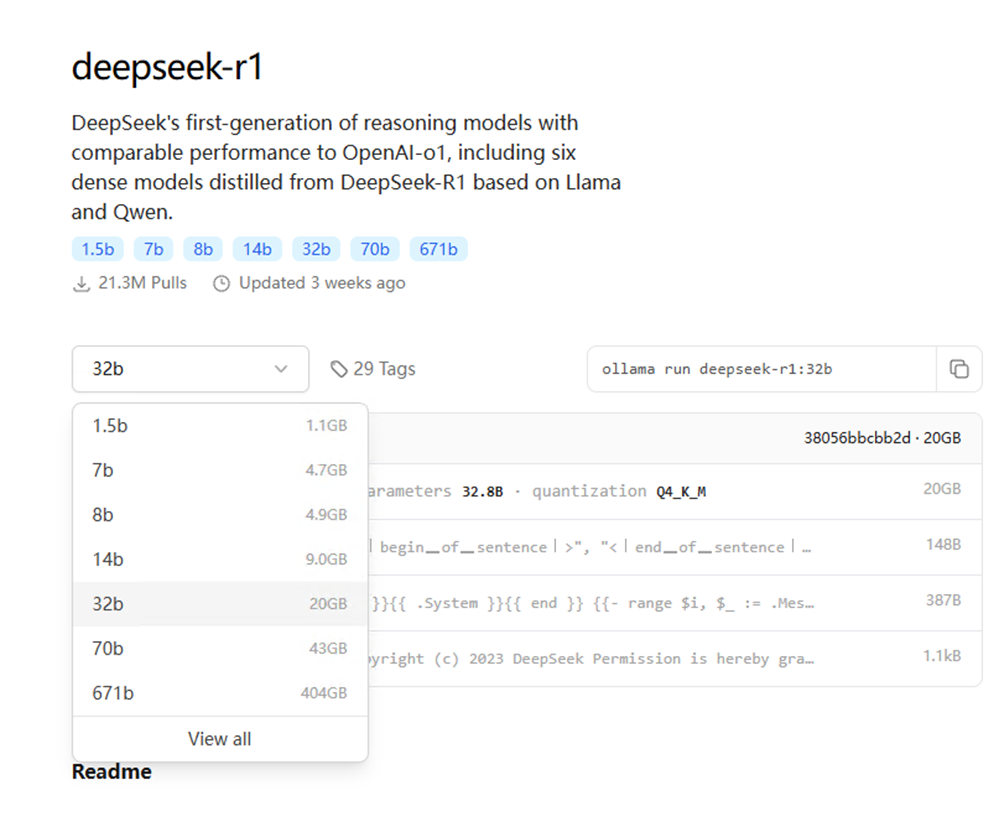999x837 pixels.
Task: Click the 14b blue tag badge
Action: coord(257,249)
